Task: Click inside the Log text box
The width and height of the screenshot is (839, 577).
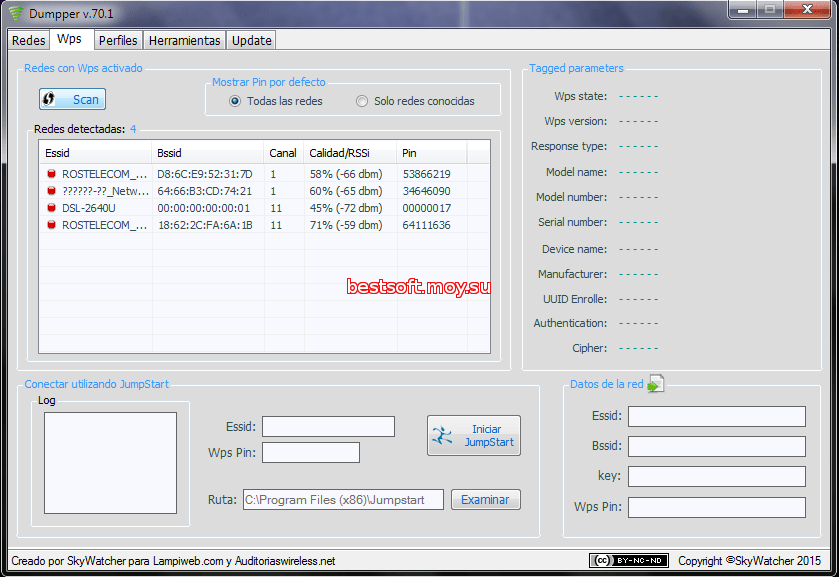Action: coord(110,462)
